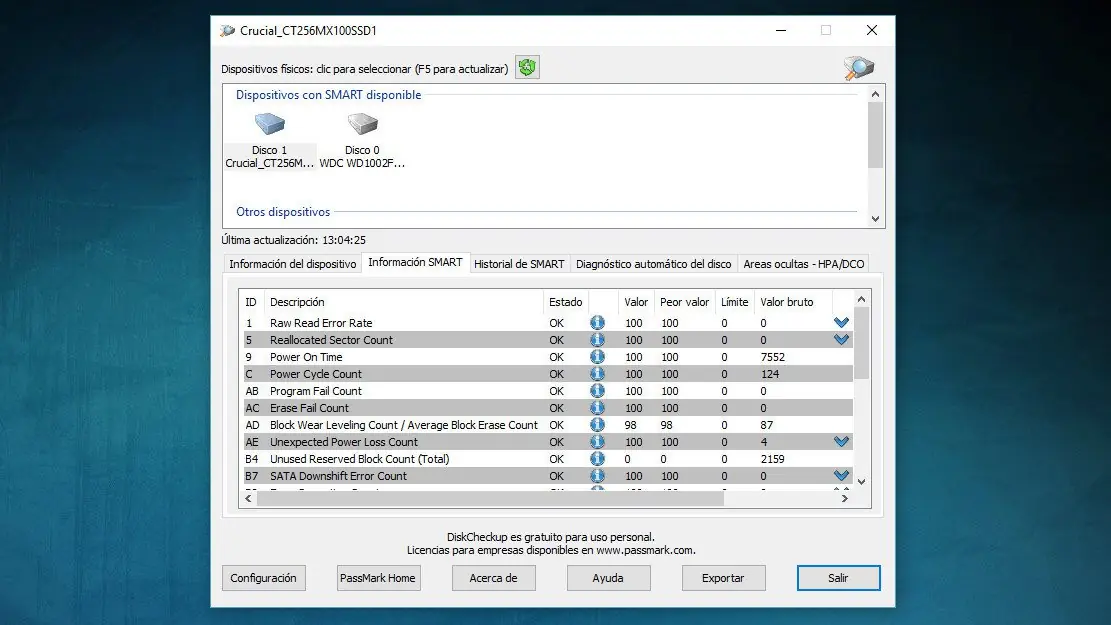This screenshot has width=1111, height=625.
Task: Select Disco 0 WDC hard drive icon
Action: [x=362, y=126]
